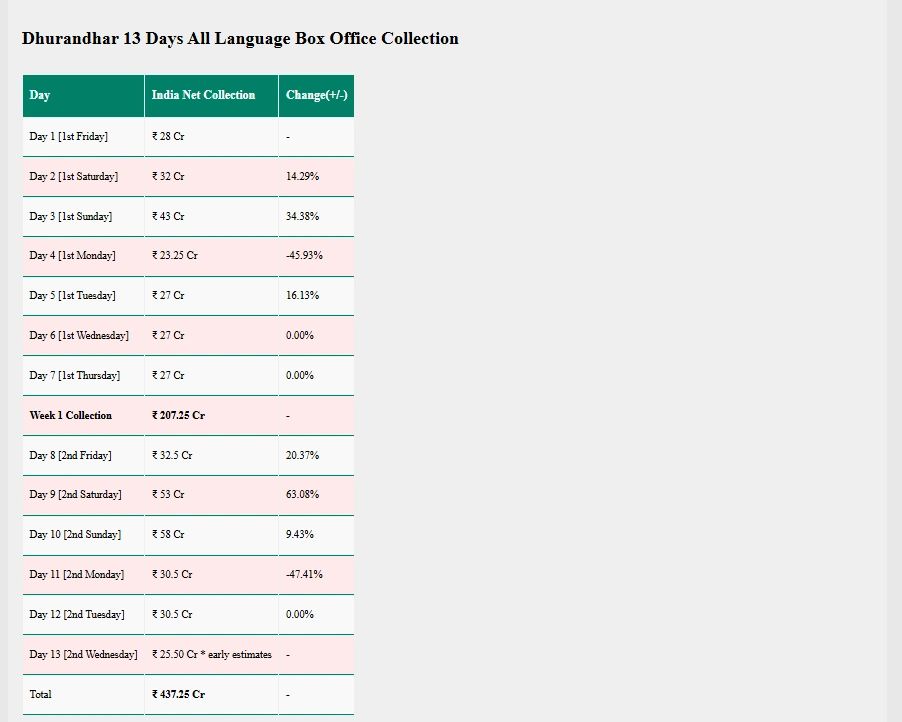902x722 pixels.
Task: Click the -47.41% change value
Action: click(x=304, y=575)
